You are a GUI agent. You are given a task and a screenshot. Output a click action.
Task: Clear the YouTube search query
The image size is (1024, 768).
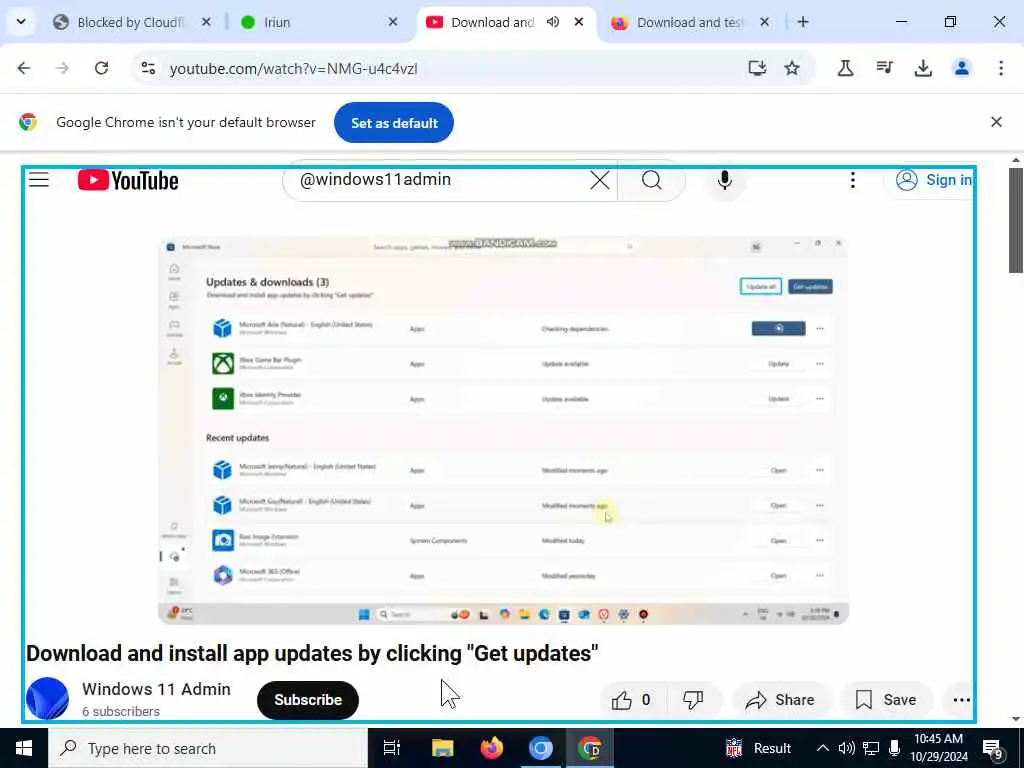tap(600, 180)
